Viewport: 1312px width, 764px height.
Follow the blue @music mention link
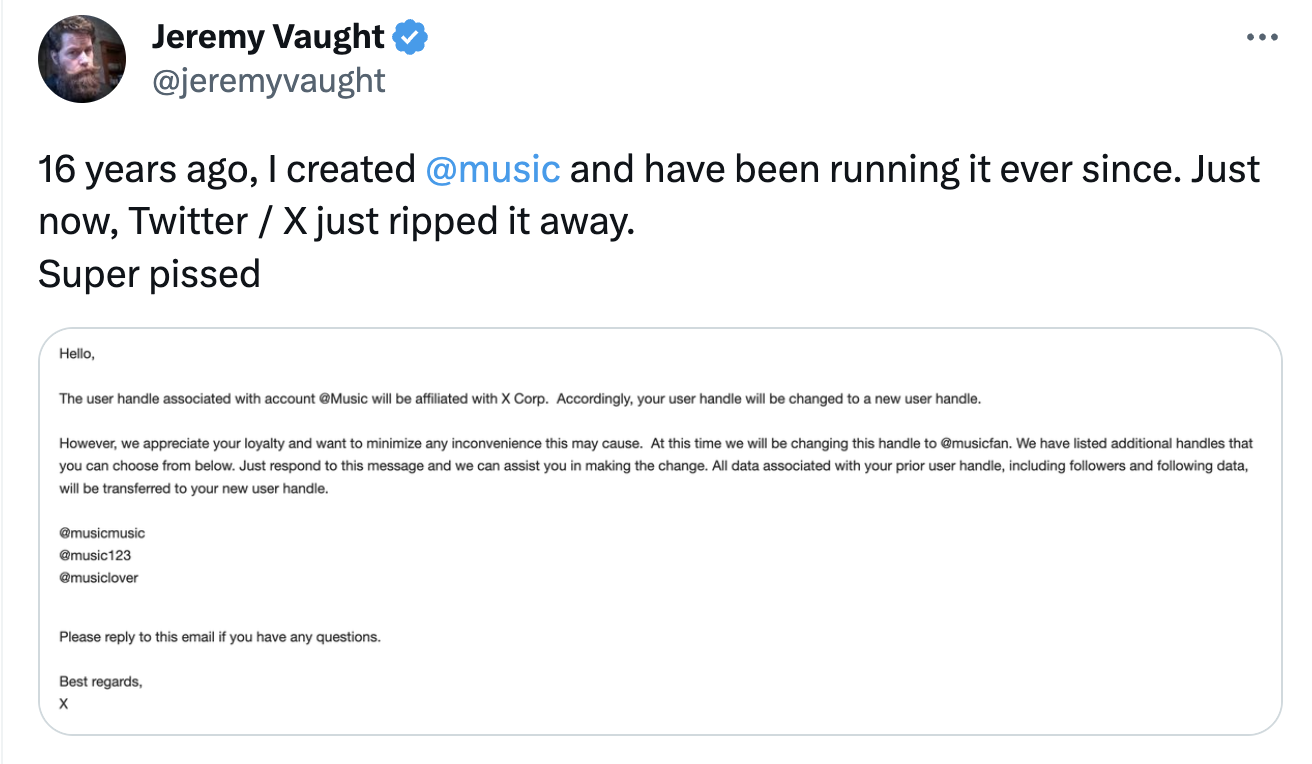tap(492, 169)
